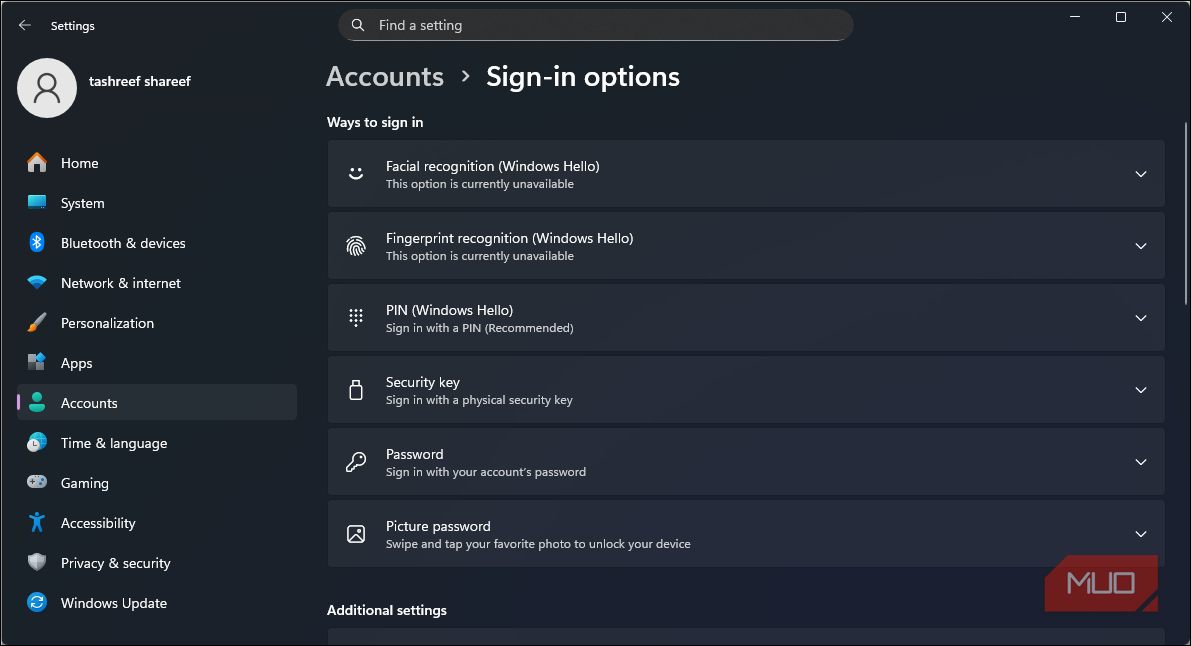Open System settings category
Viewport: 1191px width, 646px height.
pyautogui.click(x=156, y=203)
